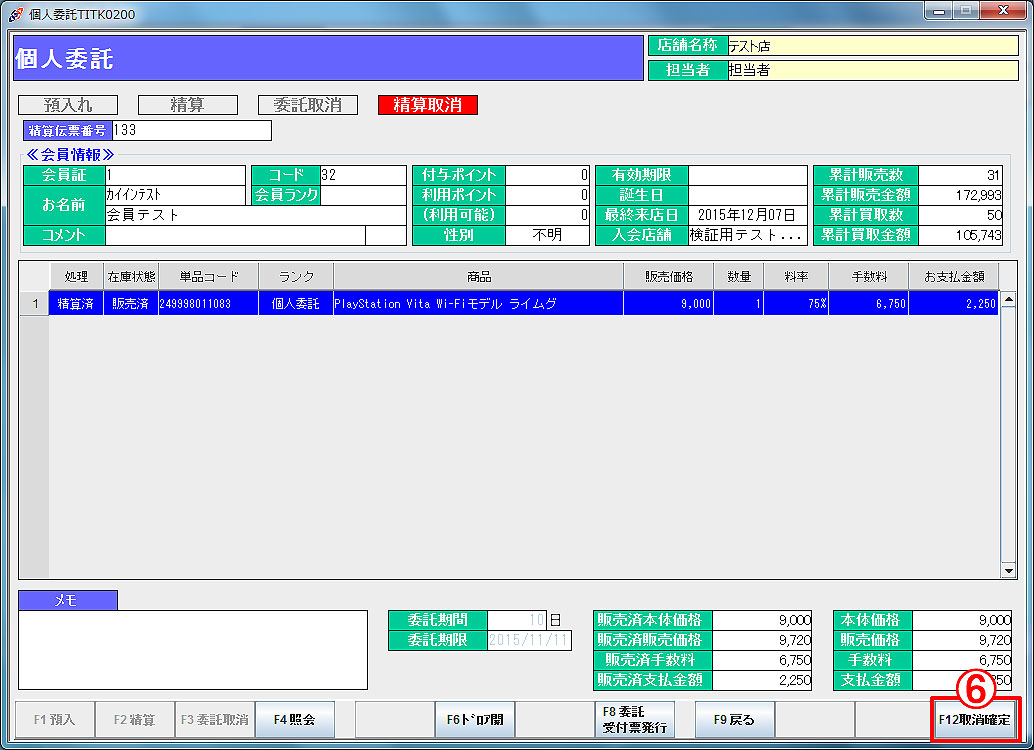1034x750 pixels.
Task: Select the 預入れ mode button
Action: [x=68, y=105]
